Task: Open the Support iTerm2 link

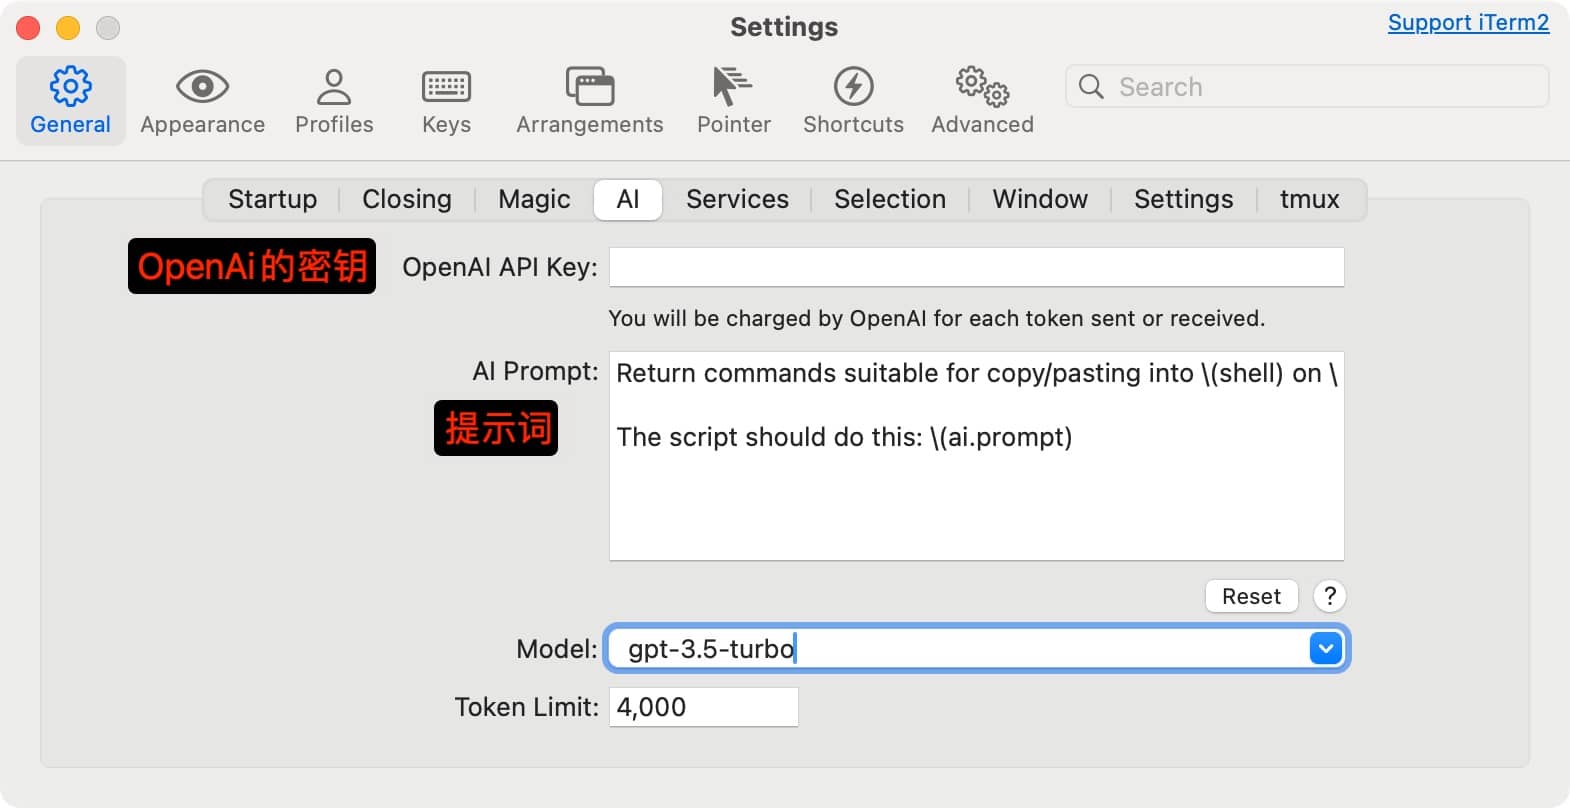Action: pos(1468,23)
